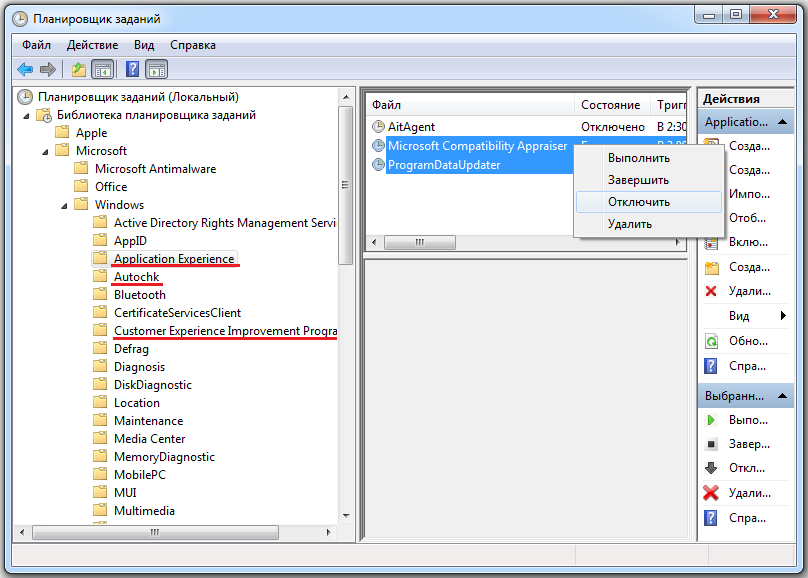Click the task list horizontal scrollbar thumb
Viewport: 808px width, 578px height.
(x=420, y=242)
